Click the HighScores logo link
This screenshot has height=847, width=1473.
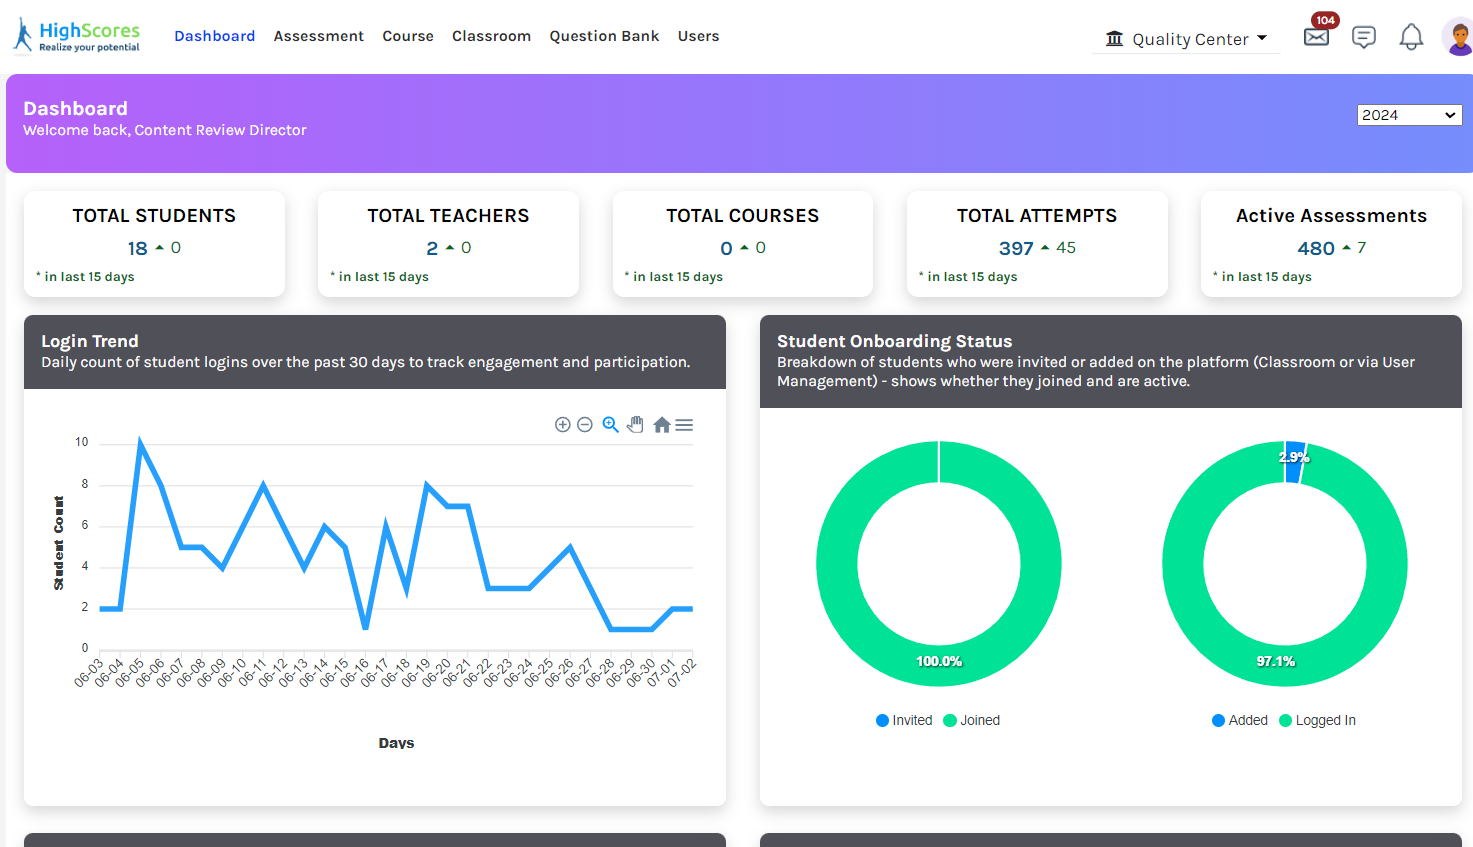pos(77,36)
